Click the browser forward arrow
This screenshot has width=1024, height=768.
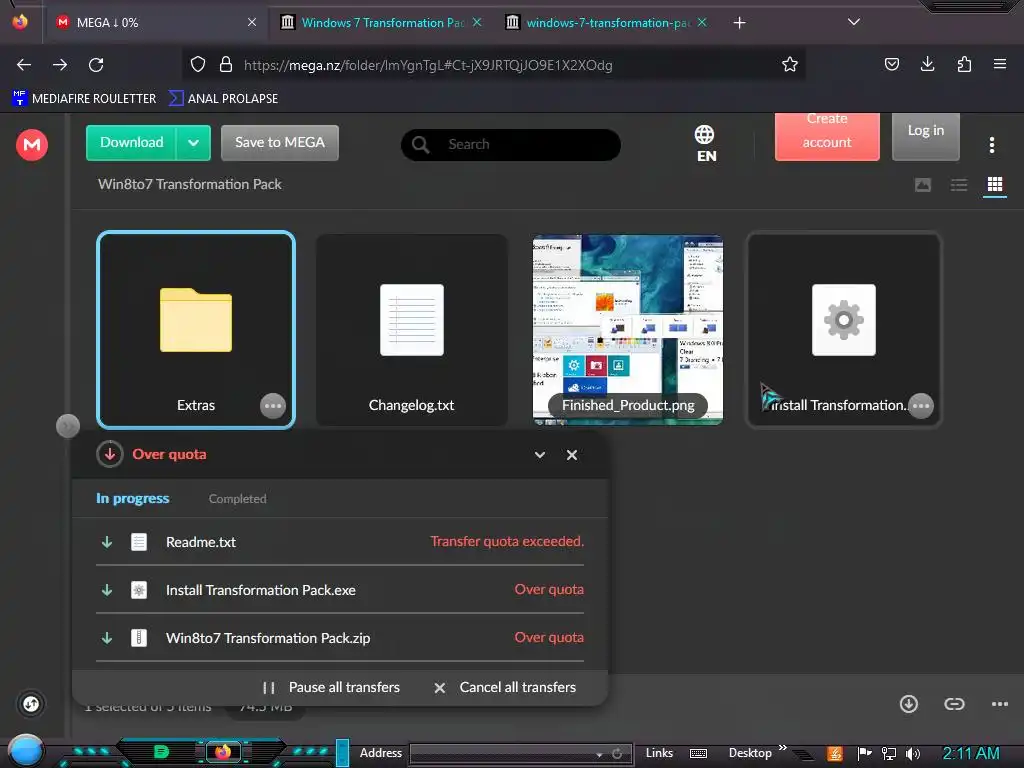tap(60, 65)
